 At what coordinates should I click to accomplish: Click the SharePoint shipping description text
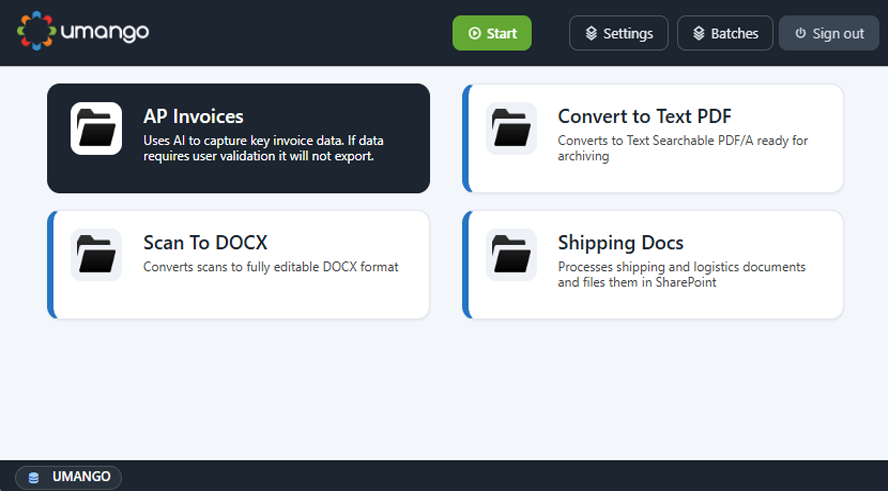(681, 274)
